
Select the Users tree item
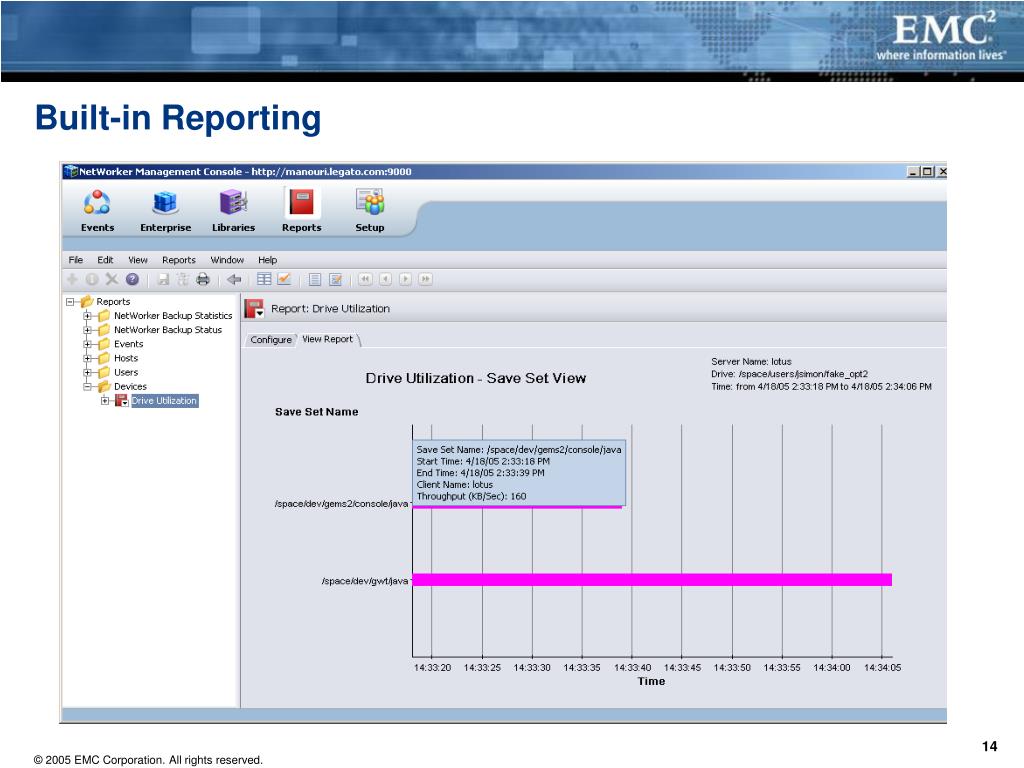(x=126, y=373)
